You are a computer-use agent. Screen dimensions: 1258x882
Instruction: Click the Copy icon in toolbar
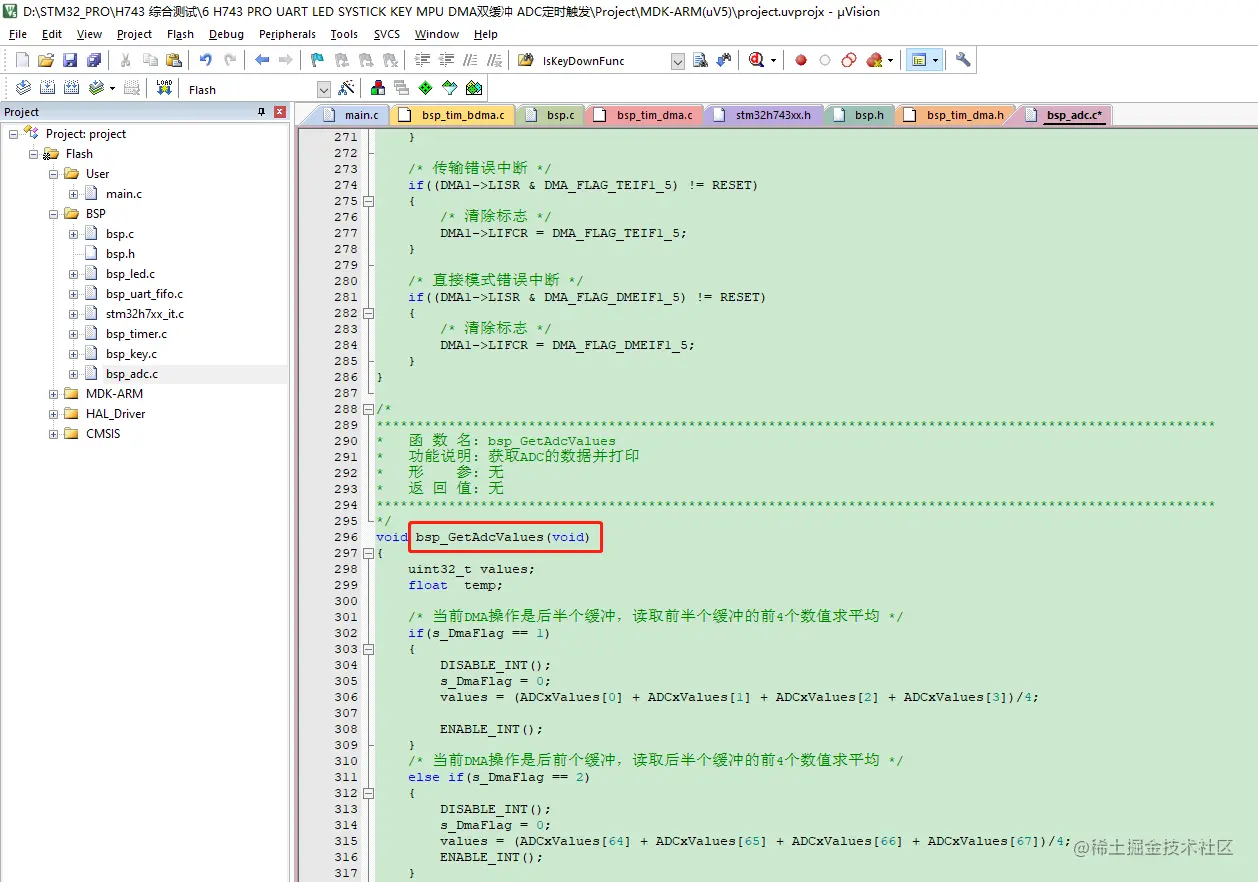tap(150, 60)
